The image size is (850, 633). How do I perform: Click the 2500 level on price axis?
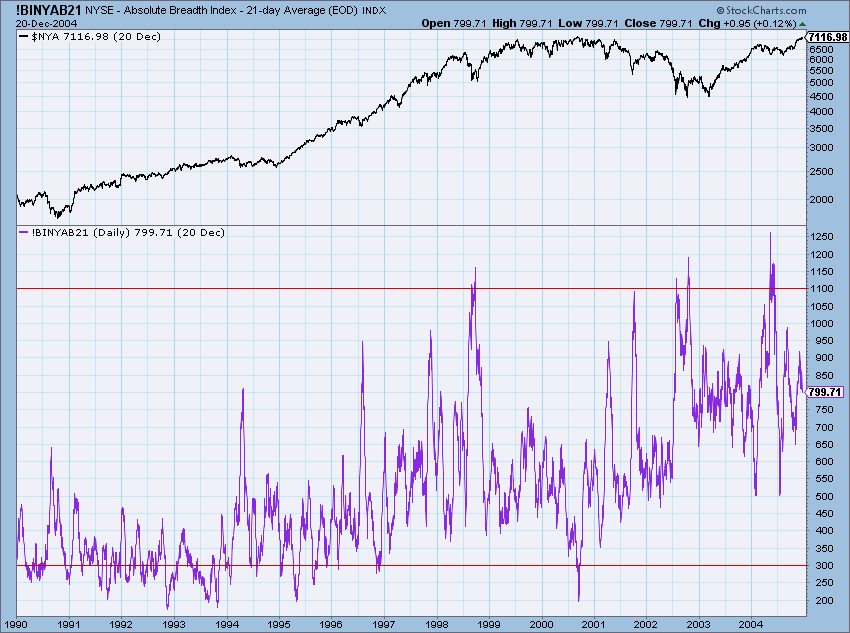click(822, 172)
